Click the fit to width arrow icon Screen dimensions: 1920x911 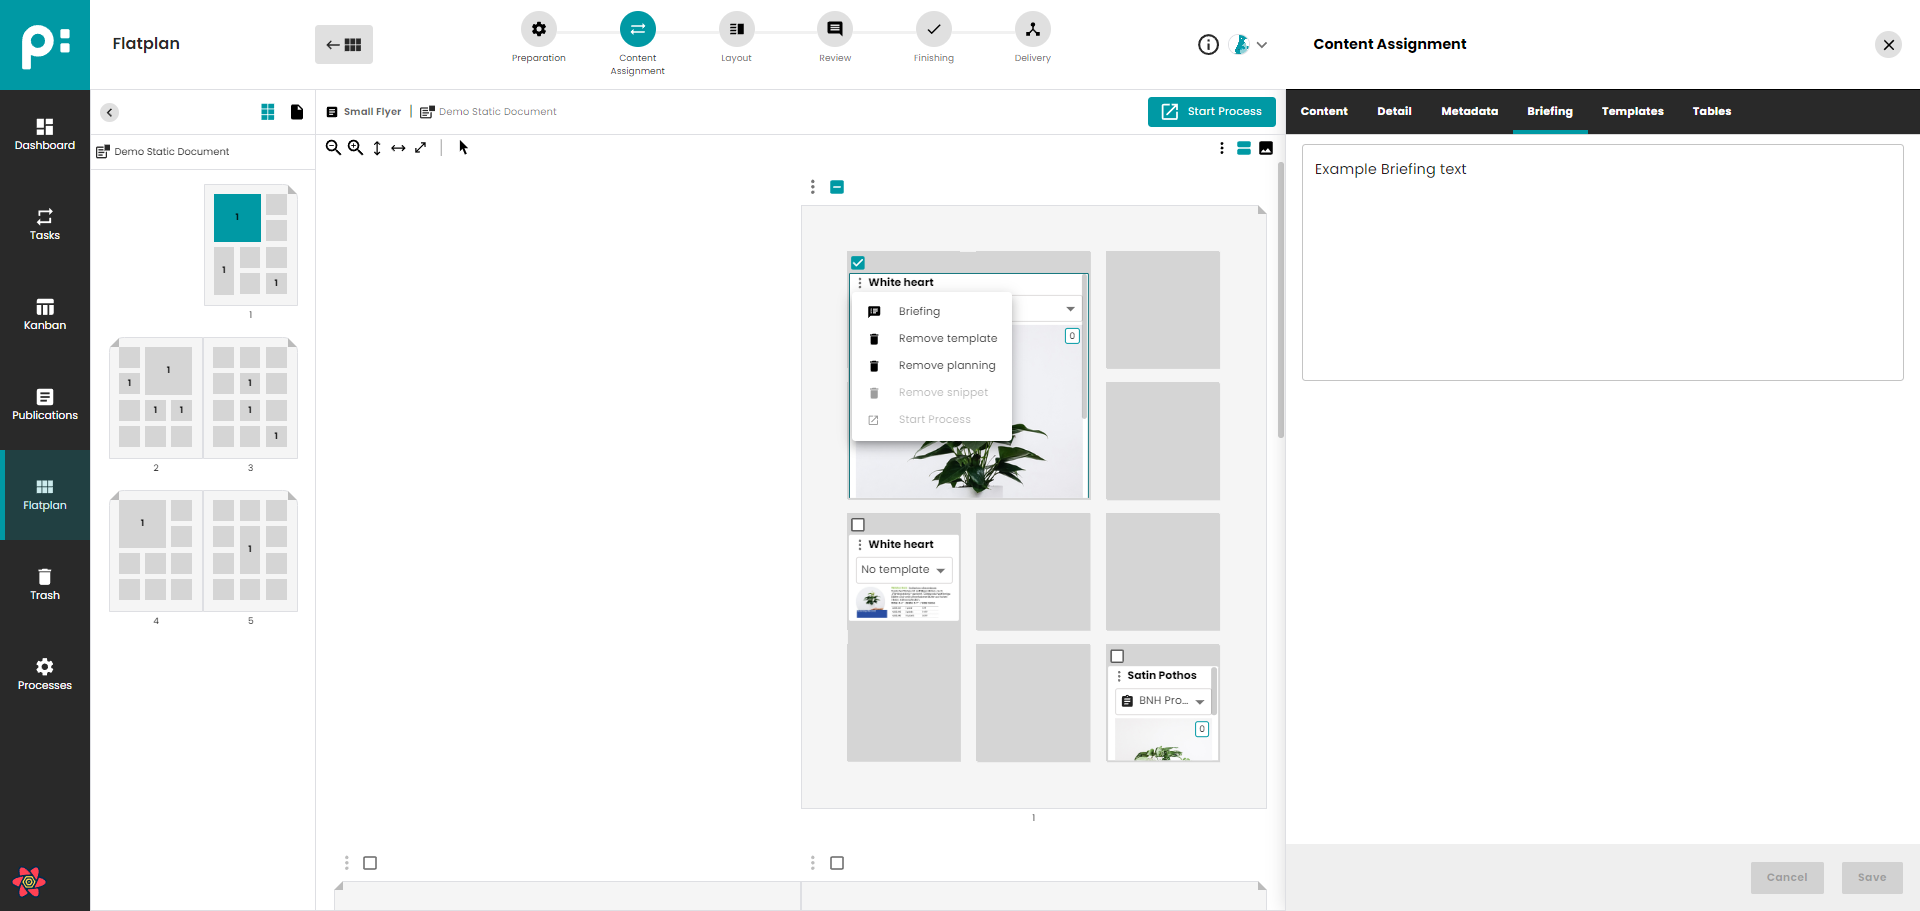point(398,148)
